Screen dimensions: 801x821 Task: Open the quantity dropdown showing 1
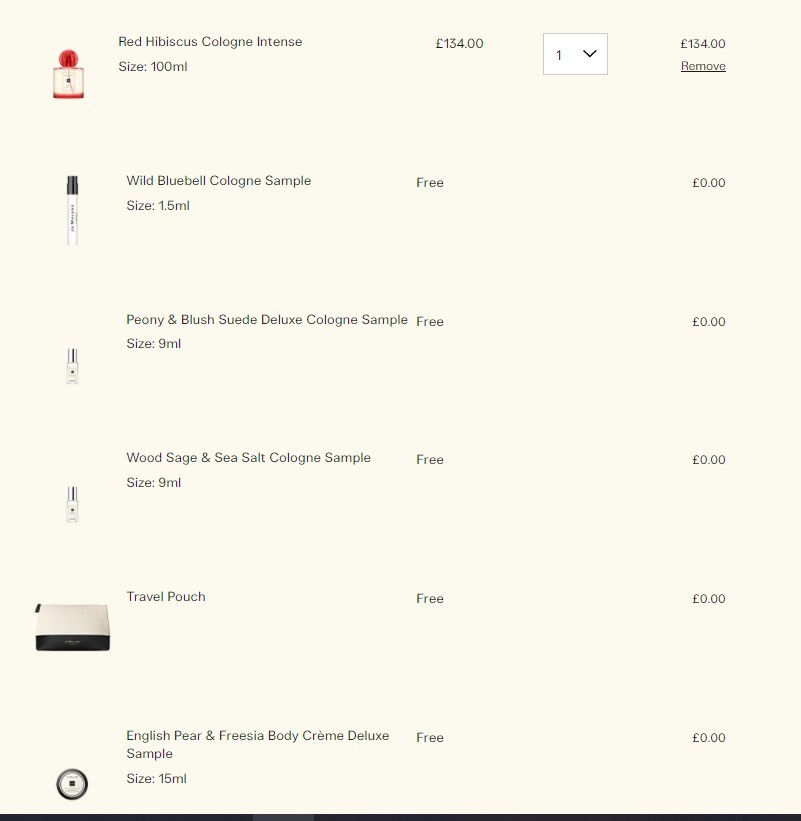575,54
